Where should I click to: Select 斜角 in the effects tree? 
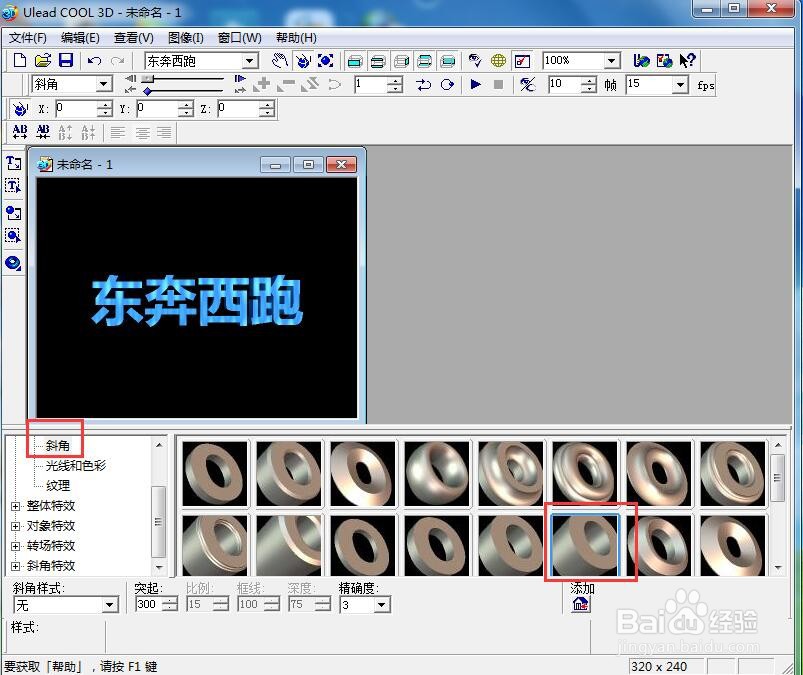(57, 446)
